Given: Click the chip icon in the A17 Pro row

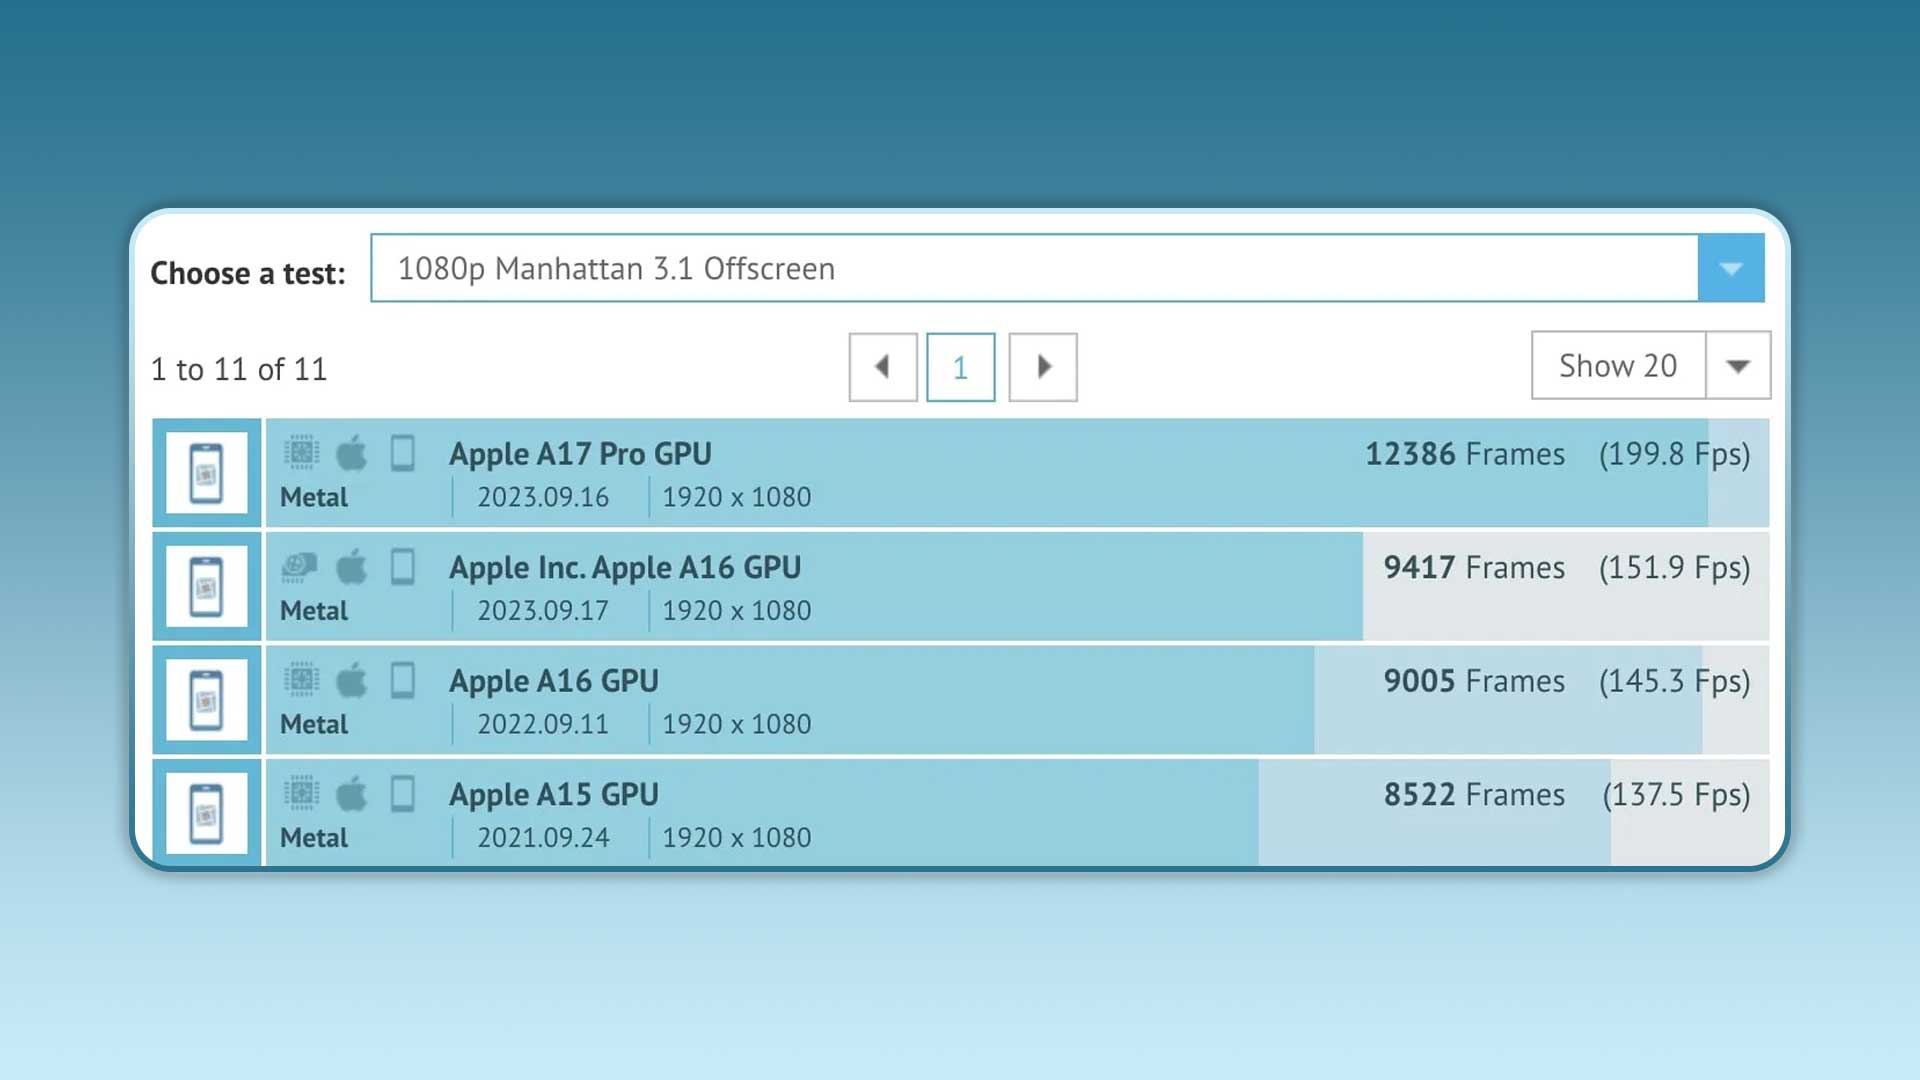Looking at the screenshot, I should click(x=301, y=453).
